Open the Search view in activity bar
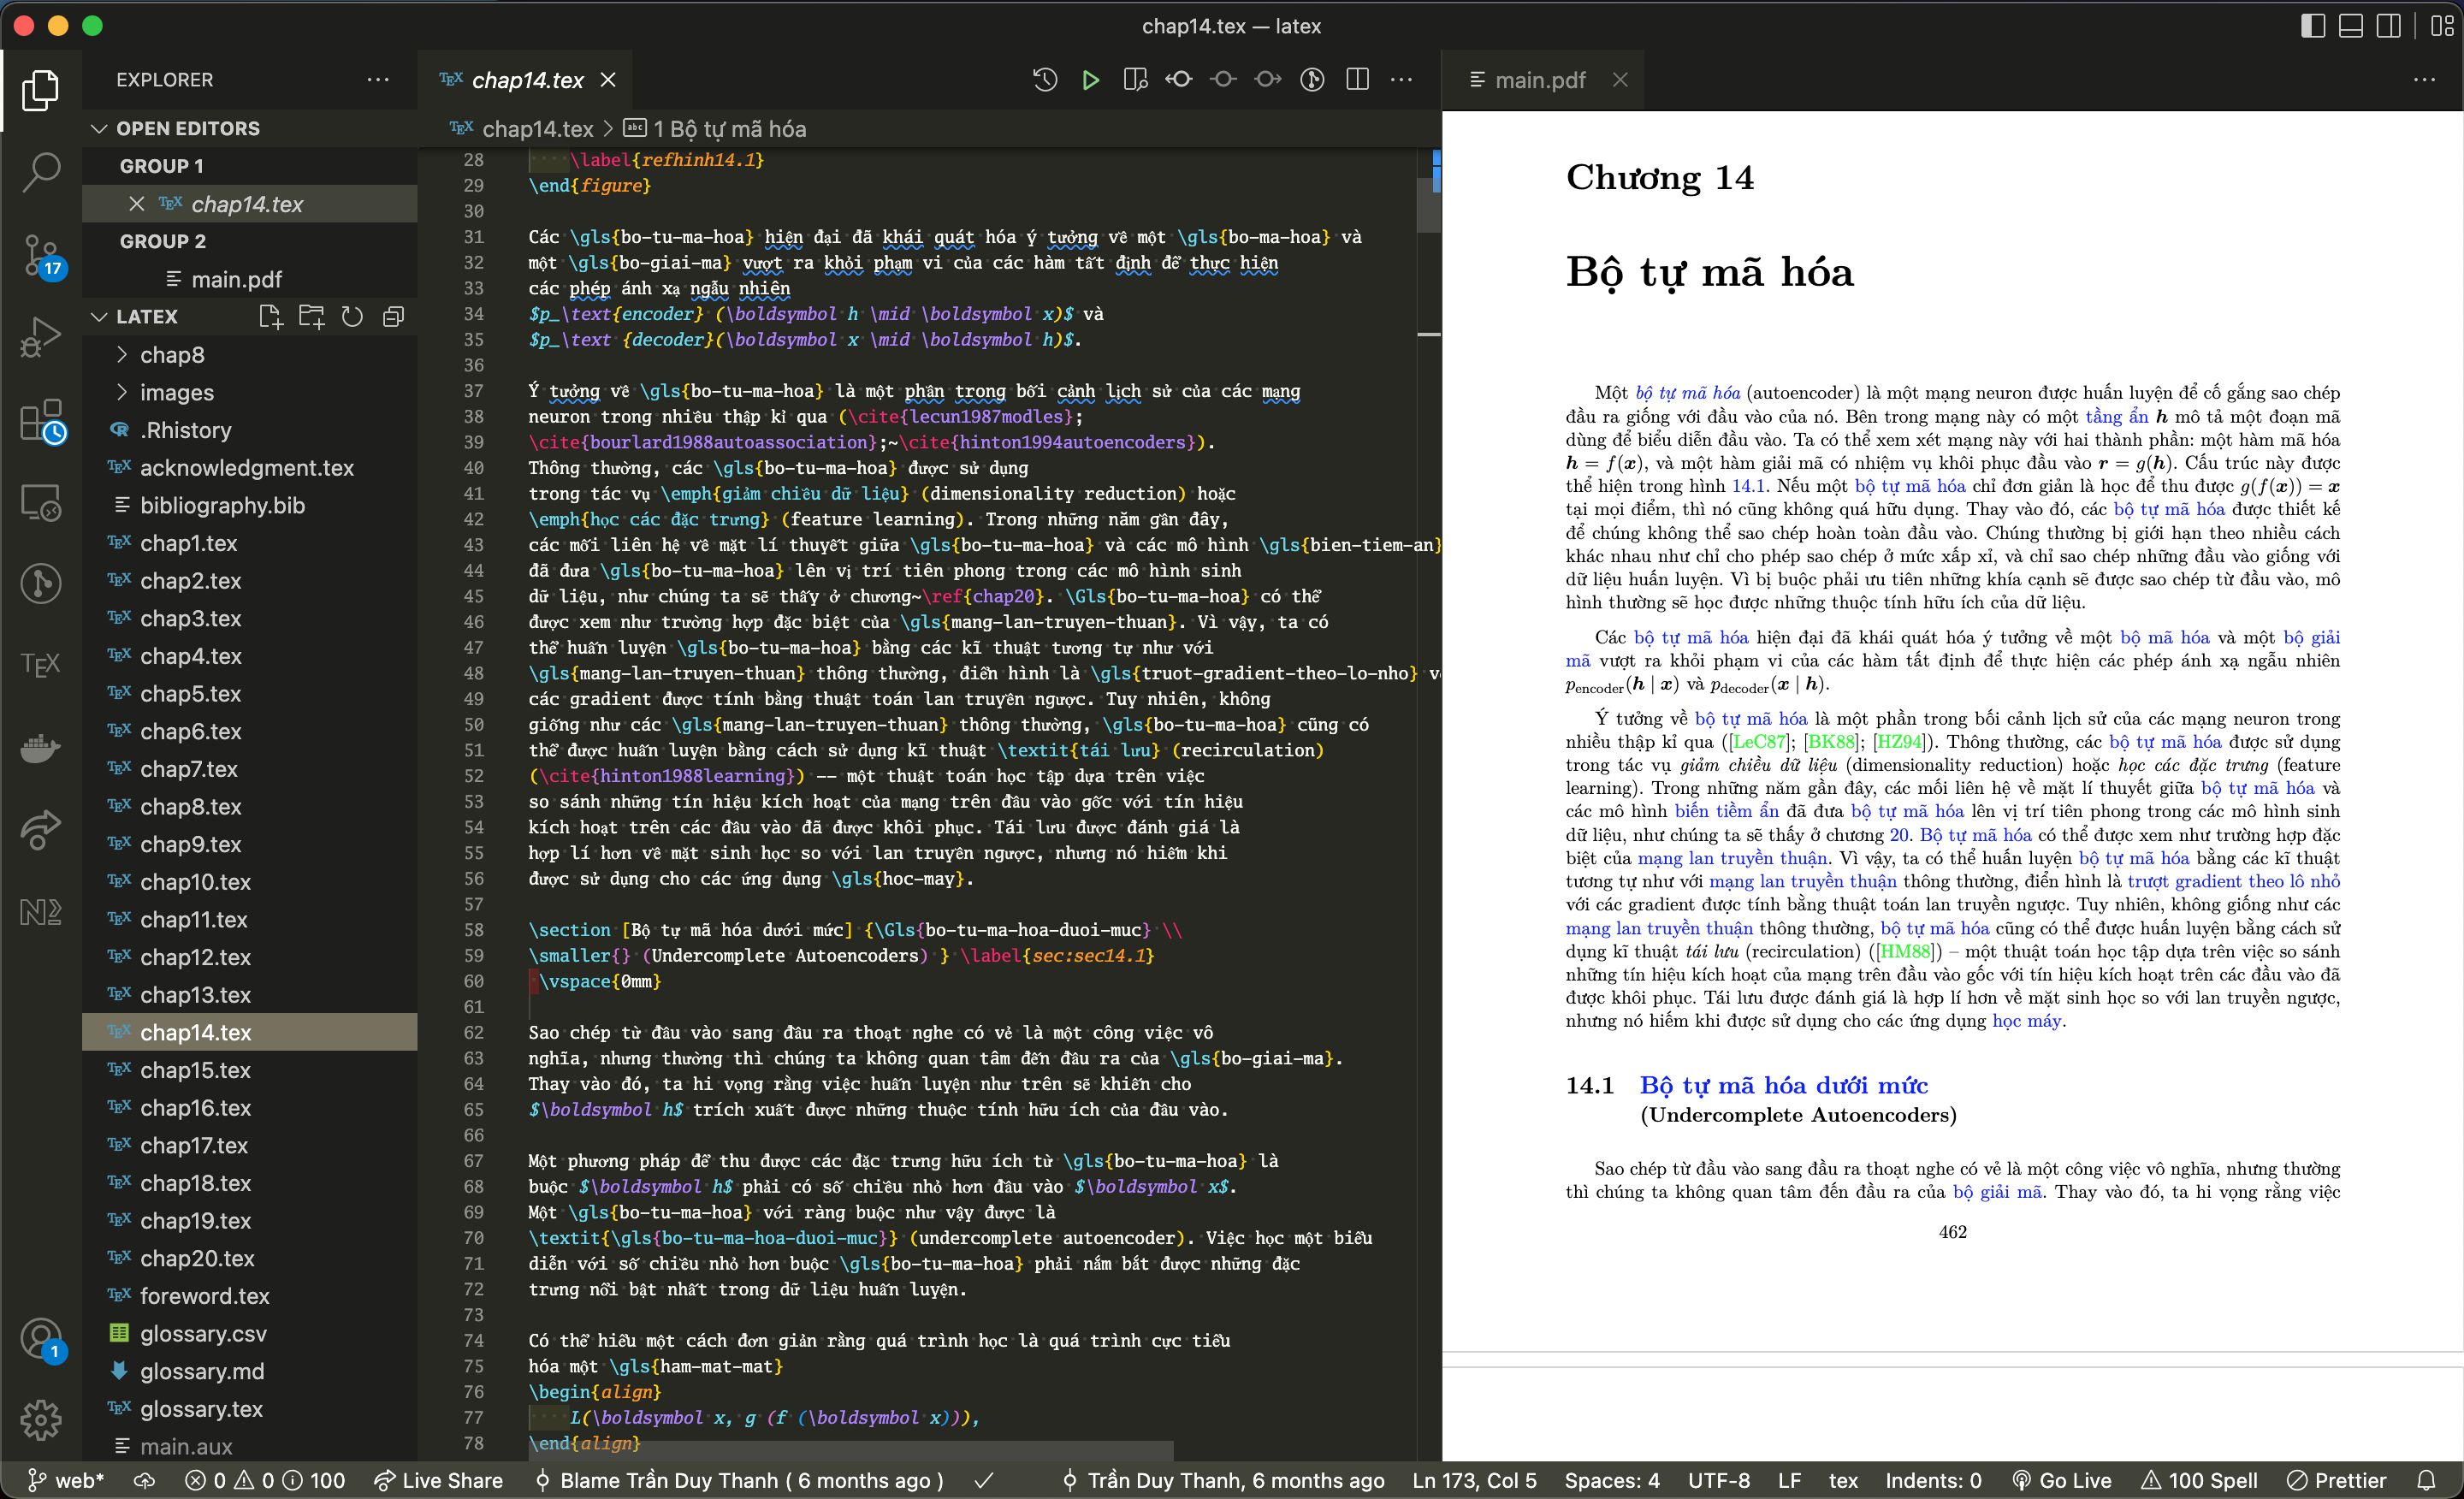The width and height of the screenshot is (2464, 1499). [x=41, y=171]
